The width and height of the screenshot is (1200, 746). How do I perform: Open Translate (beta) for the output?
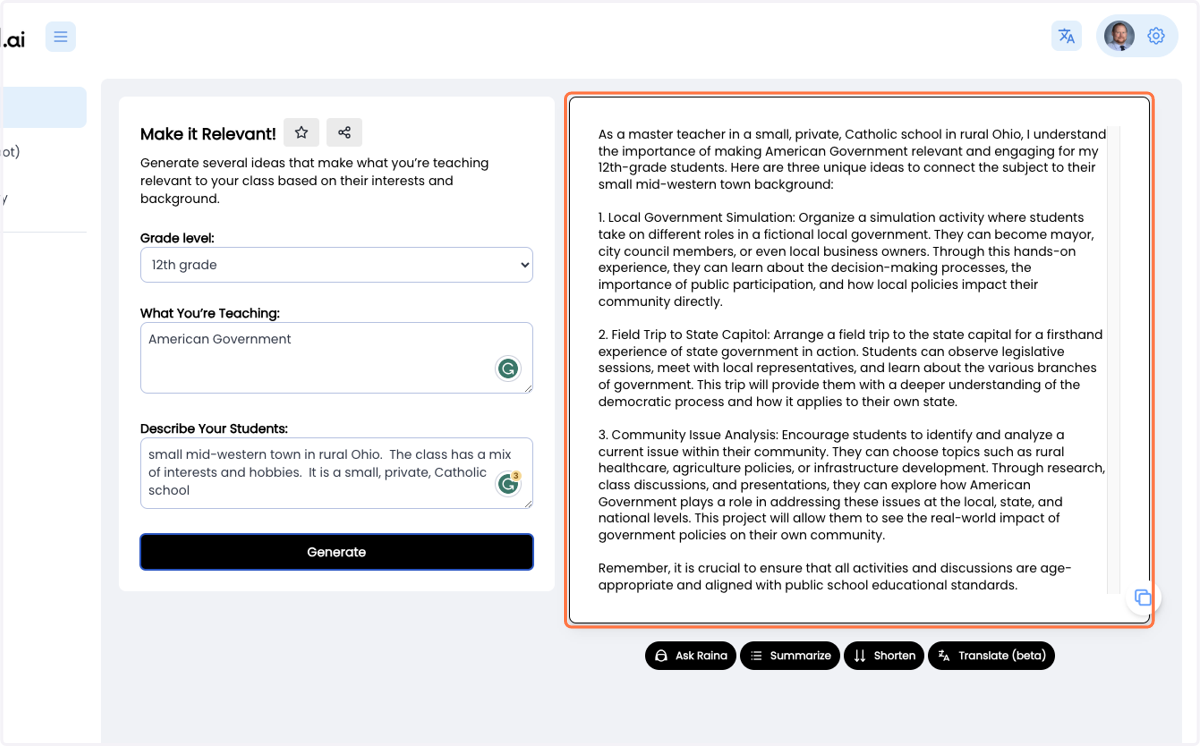(991, 656)
